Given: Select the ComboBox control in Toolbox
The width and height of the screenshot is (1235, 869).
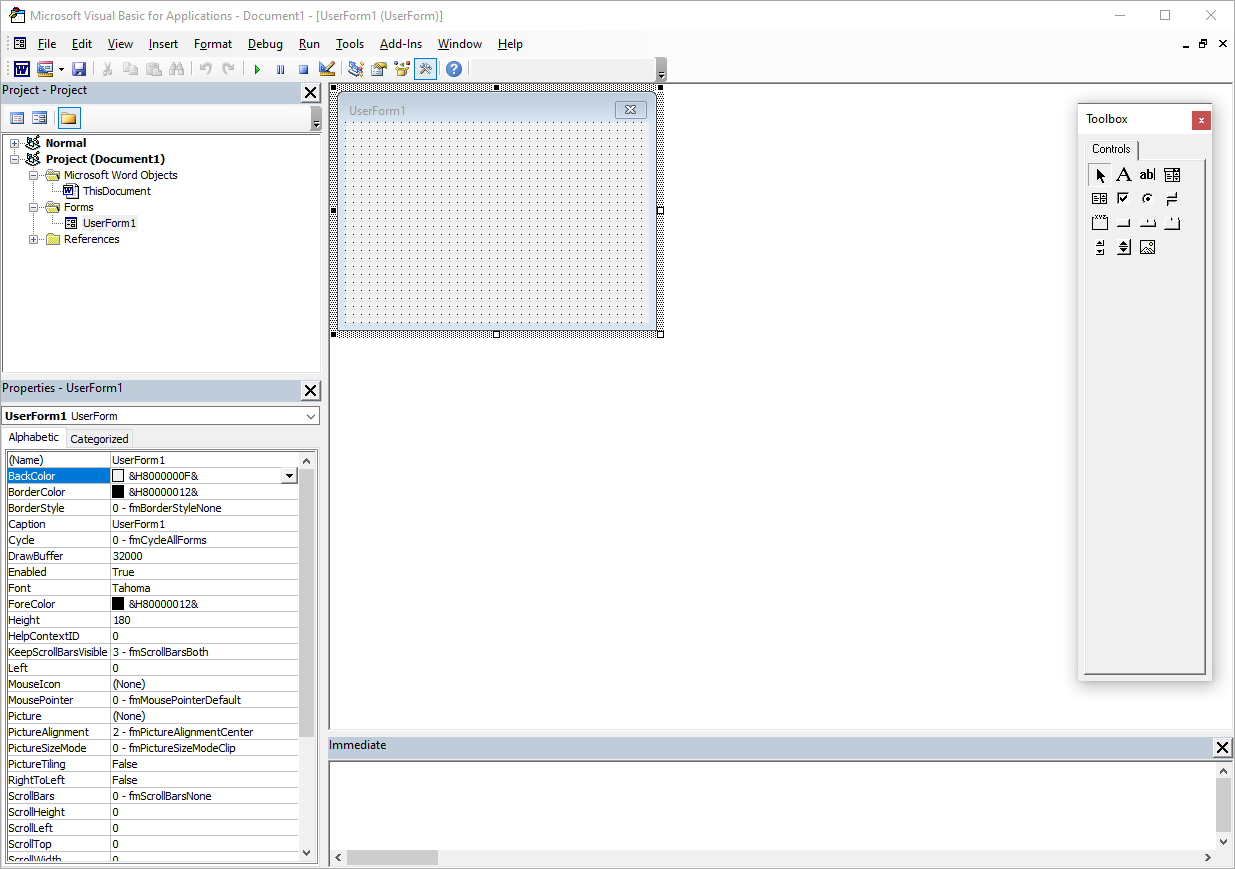Looking at the screenshot, I should (x=1172, y=175).
